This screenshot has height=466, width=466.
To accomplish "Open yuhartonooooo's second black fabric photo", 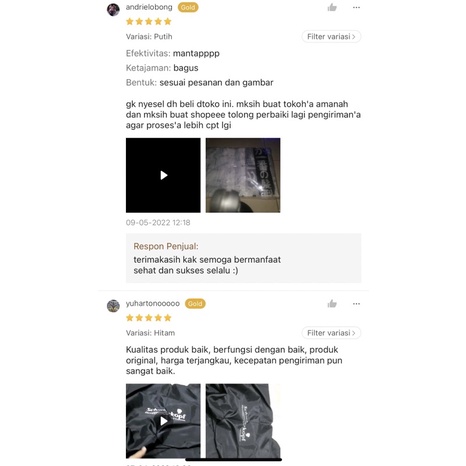I will coord(243,421).
